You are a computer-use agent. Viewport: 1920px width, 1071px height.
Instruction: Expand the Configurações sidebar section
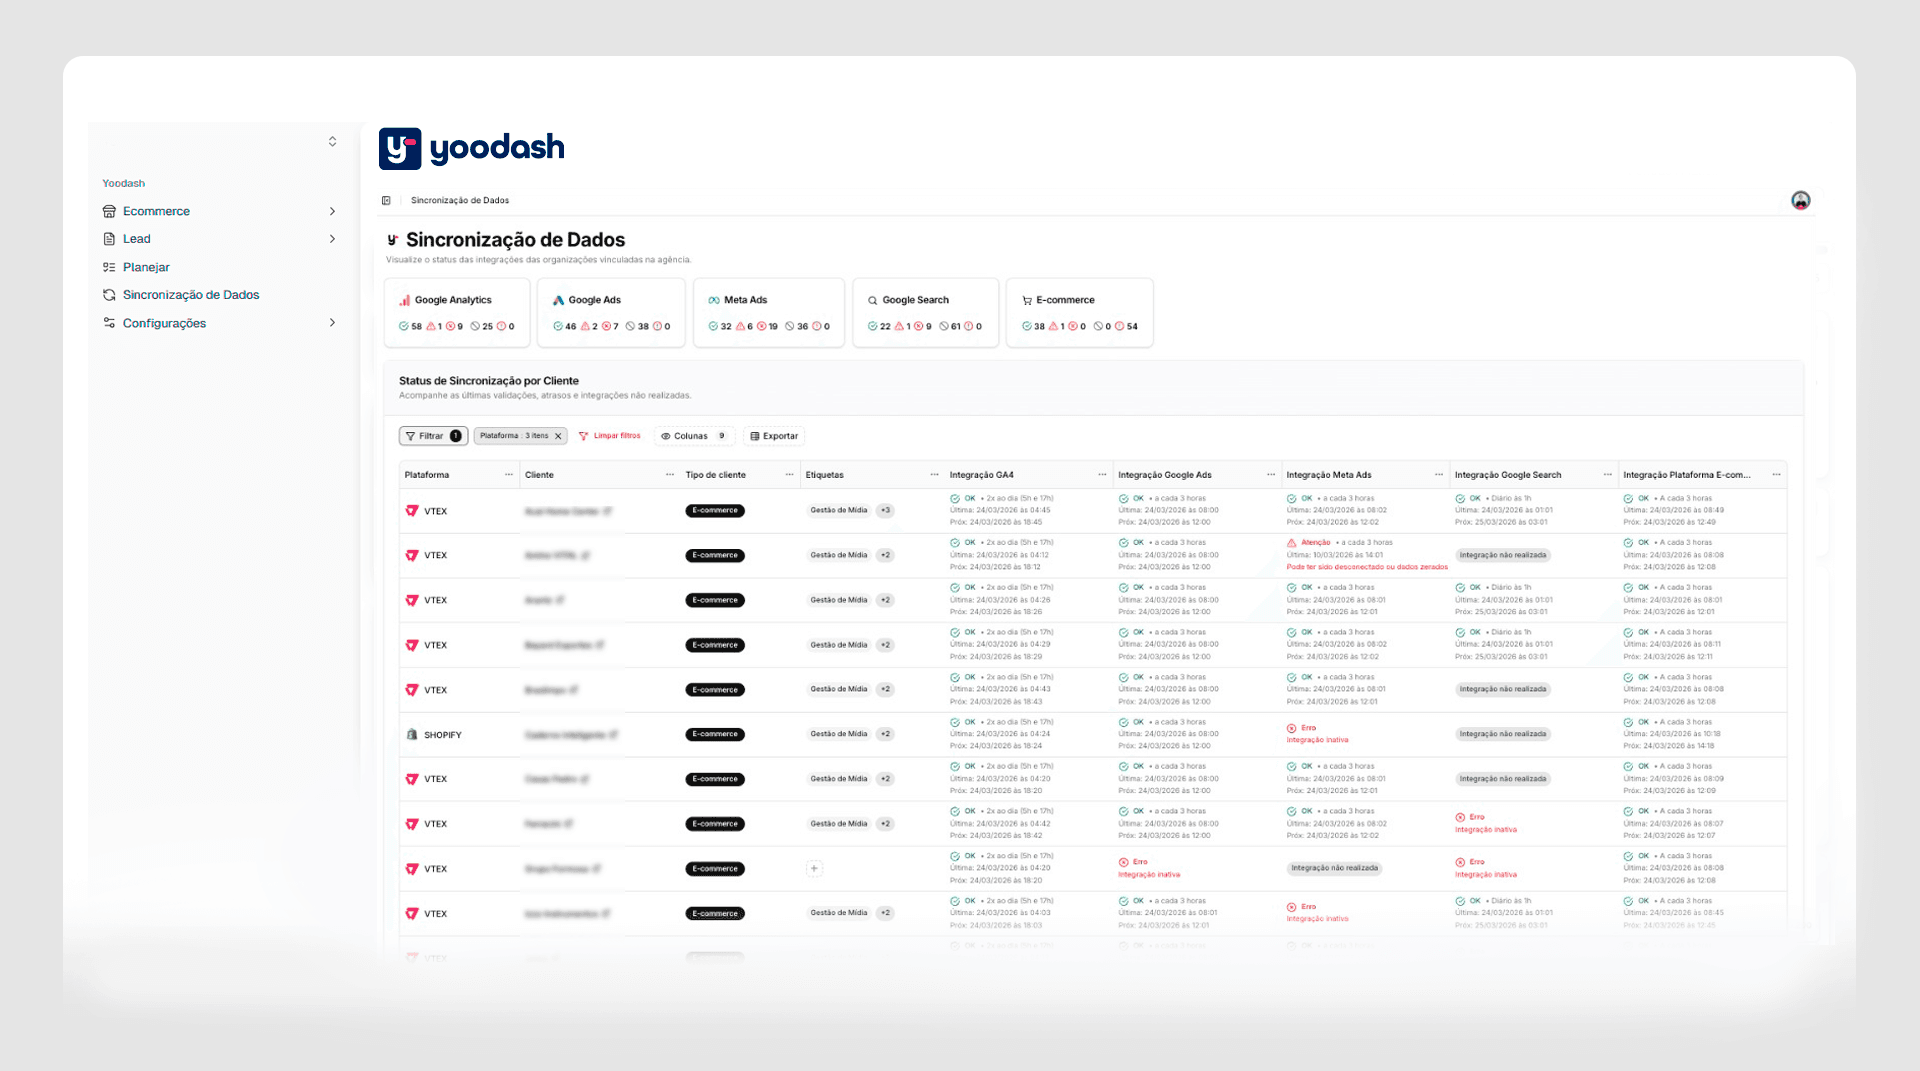(332, 323)
